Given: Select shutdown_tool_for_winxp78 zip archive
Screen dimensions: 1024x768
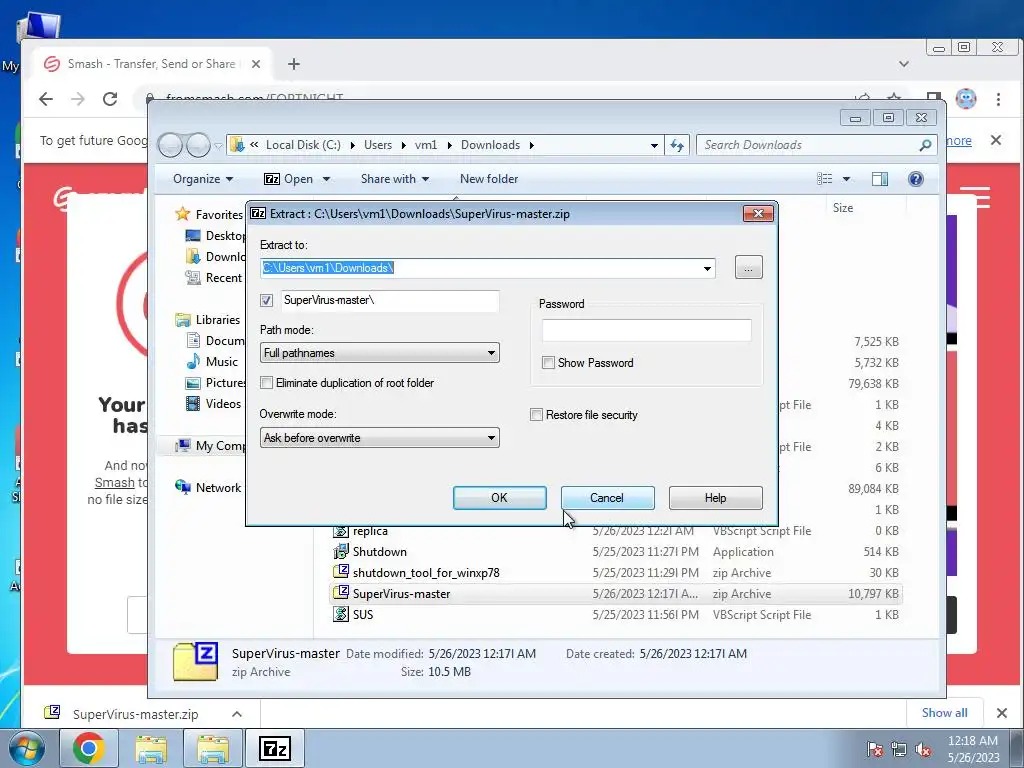Looking at the screenshot, I should [x=426, y=573].
